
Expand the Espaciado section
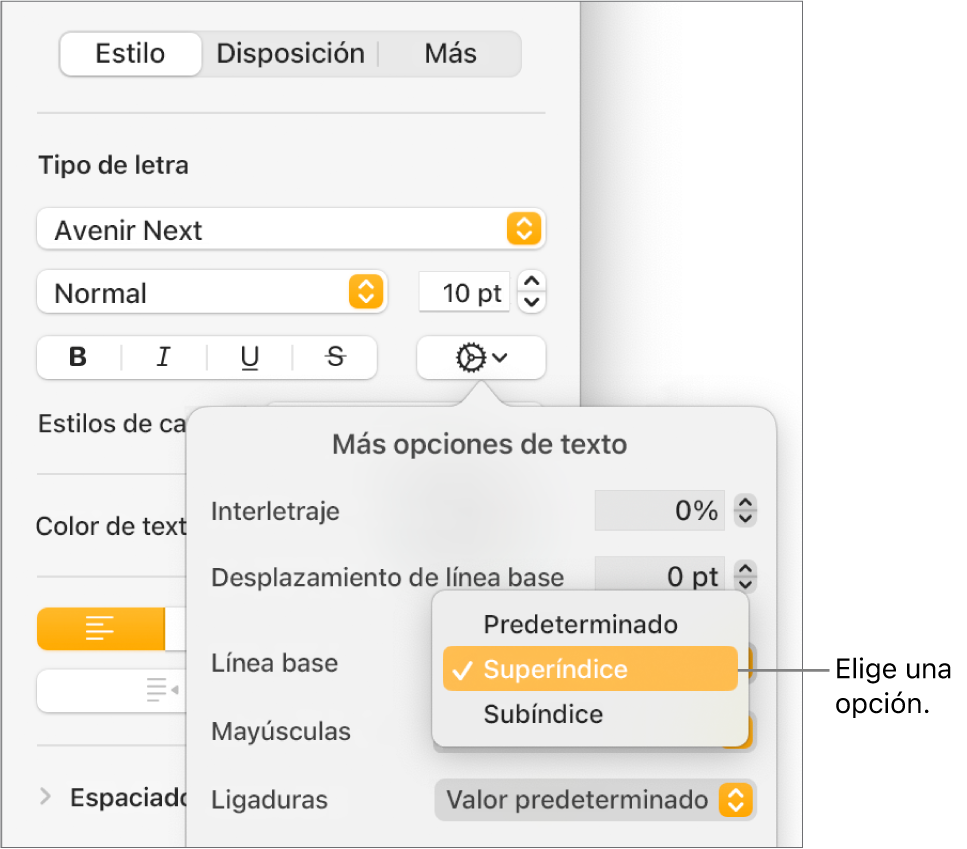tap(45, 797)
